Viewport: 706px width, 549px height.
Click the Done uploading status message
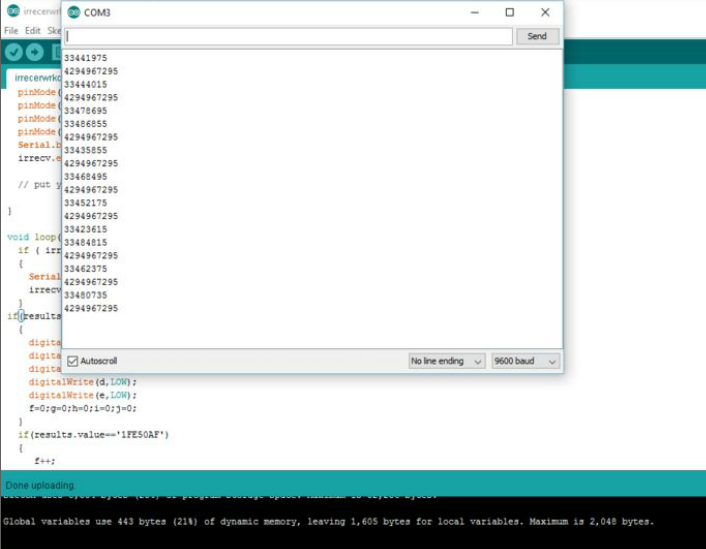40,485
